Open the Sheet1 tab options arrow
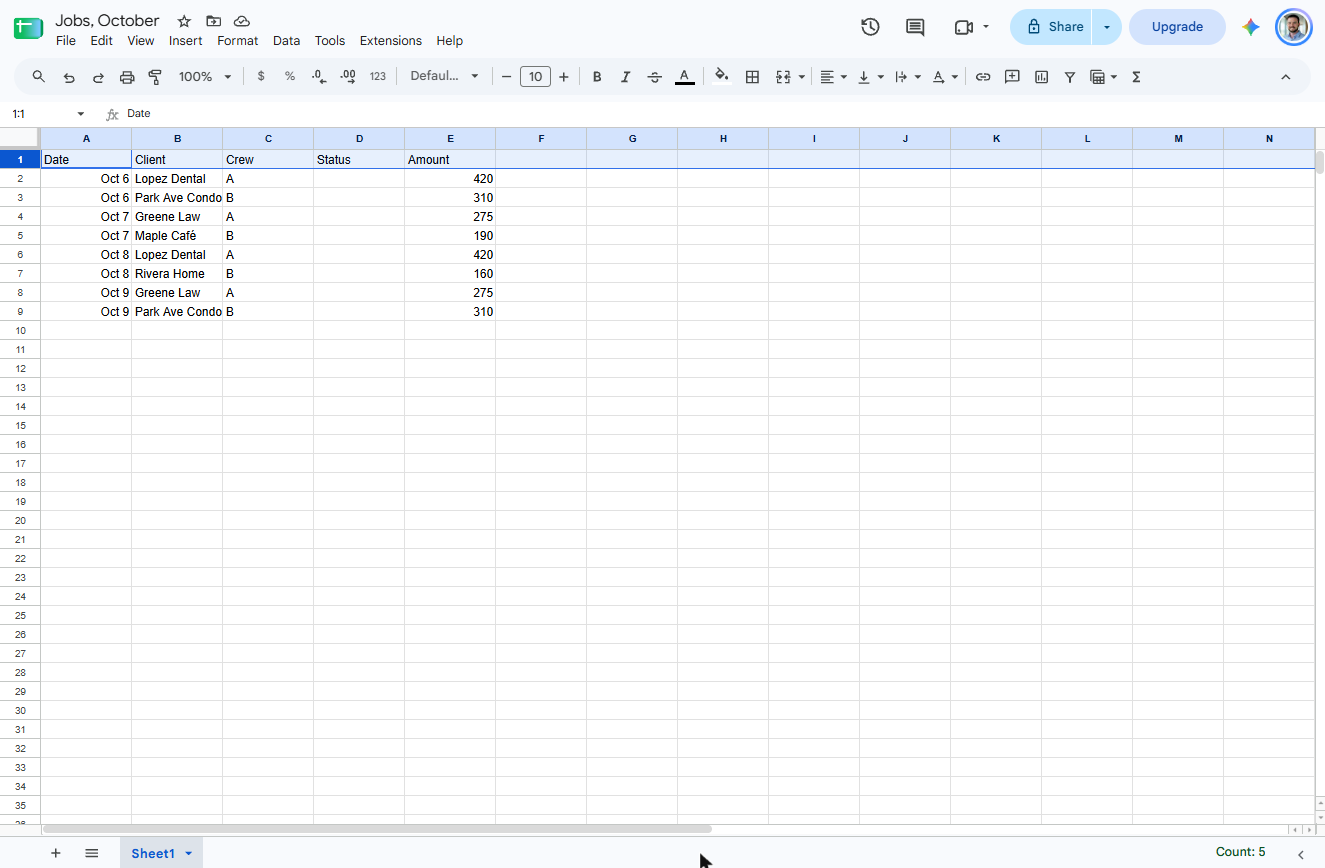1325x868 pixels. coord(188,853)
